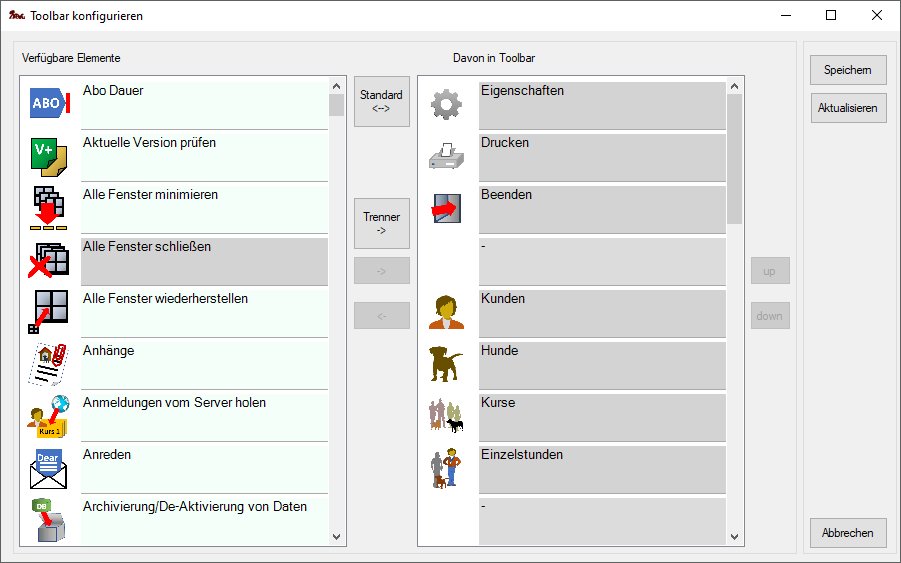Click the Beenden exit icon
Image resolution: width=901 pixels, height=563 pixels.
[446, 208]
